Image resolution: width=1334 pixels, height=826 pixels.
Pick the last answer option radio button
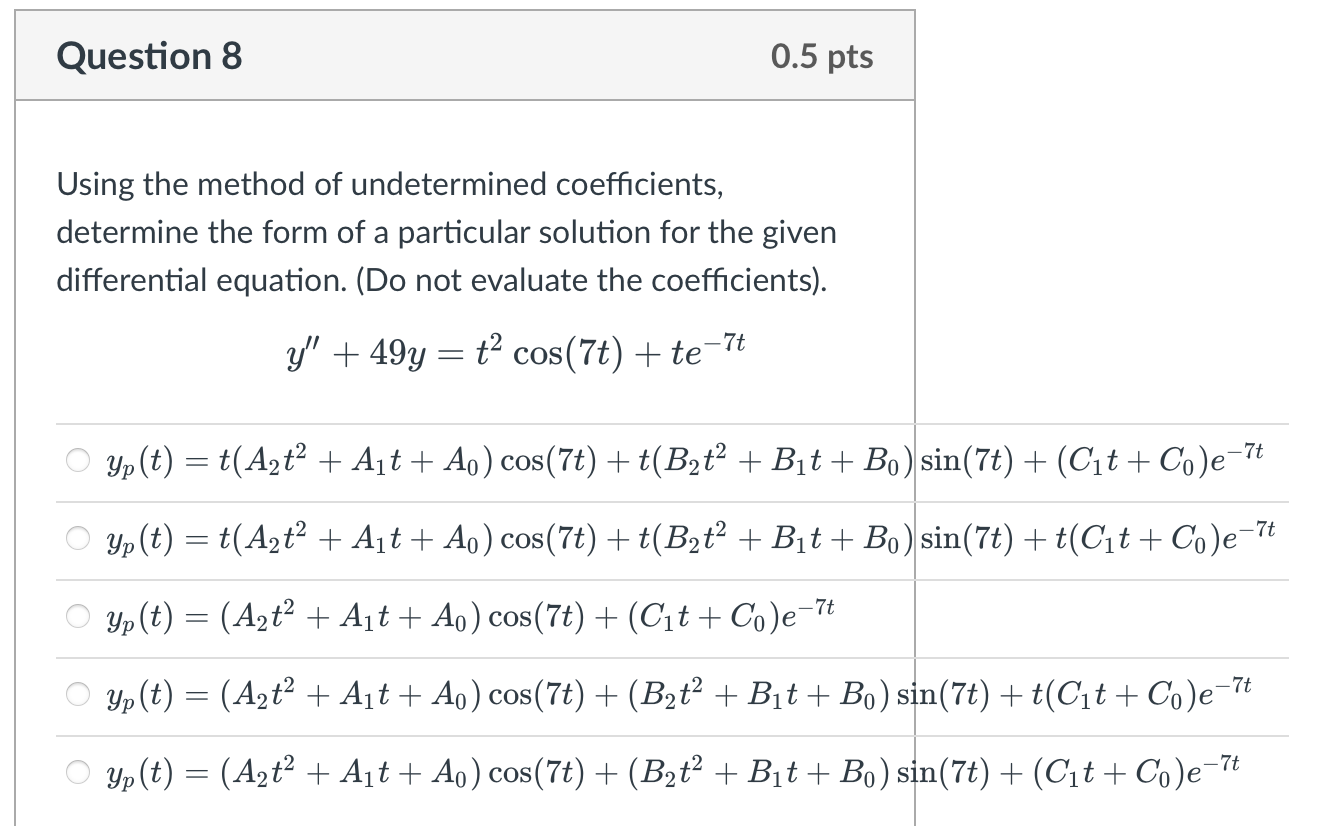click(x=78, y=771)
